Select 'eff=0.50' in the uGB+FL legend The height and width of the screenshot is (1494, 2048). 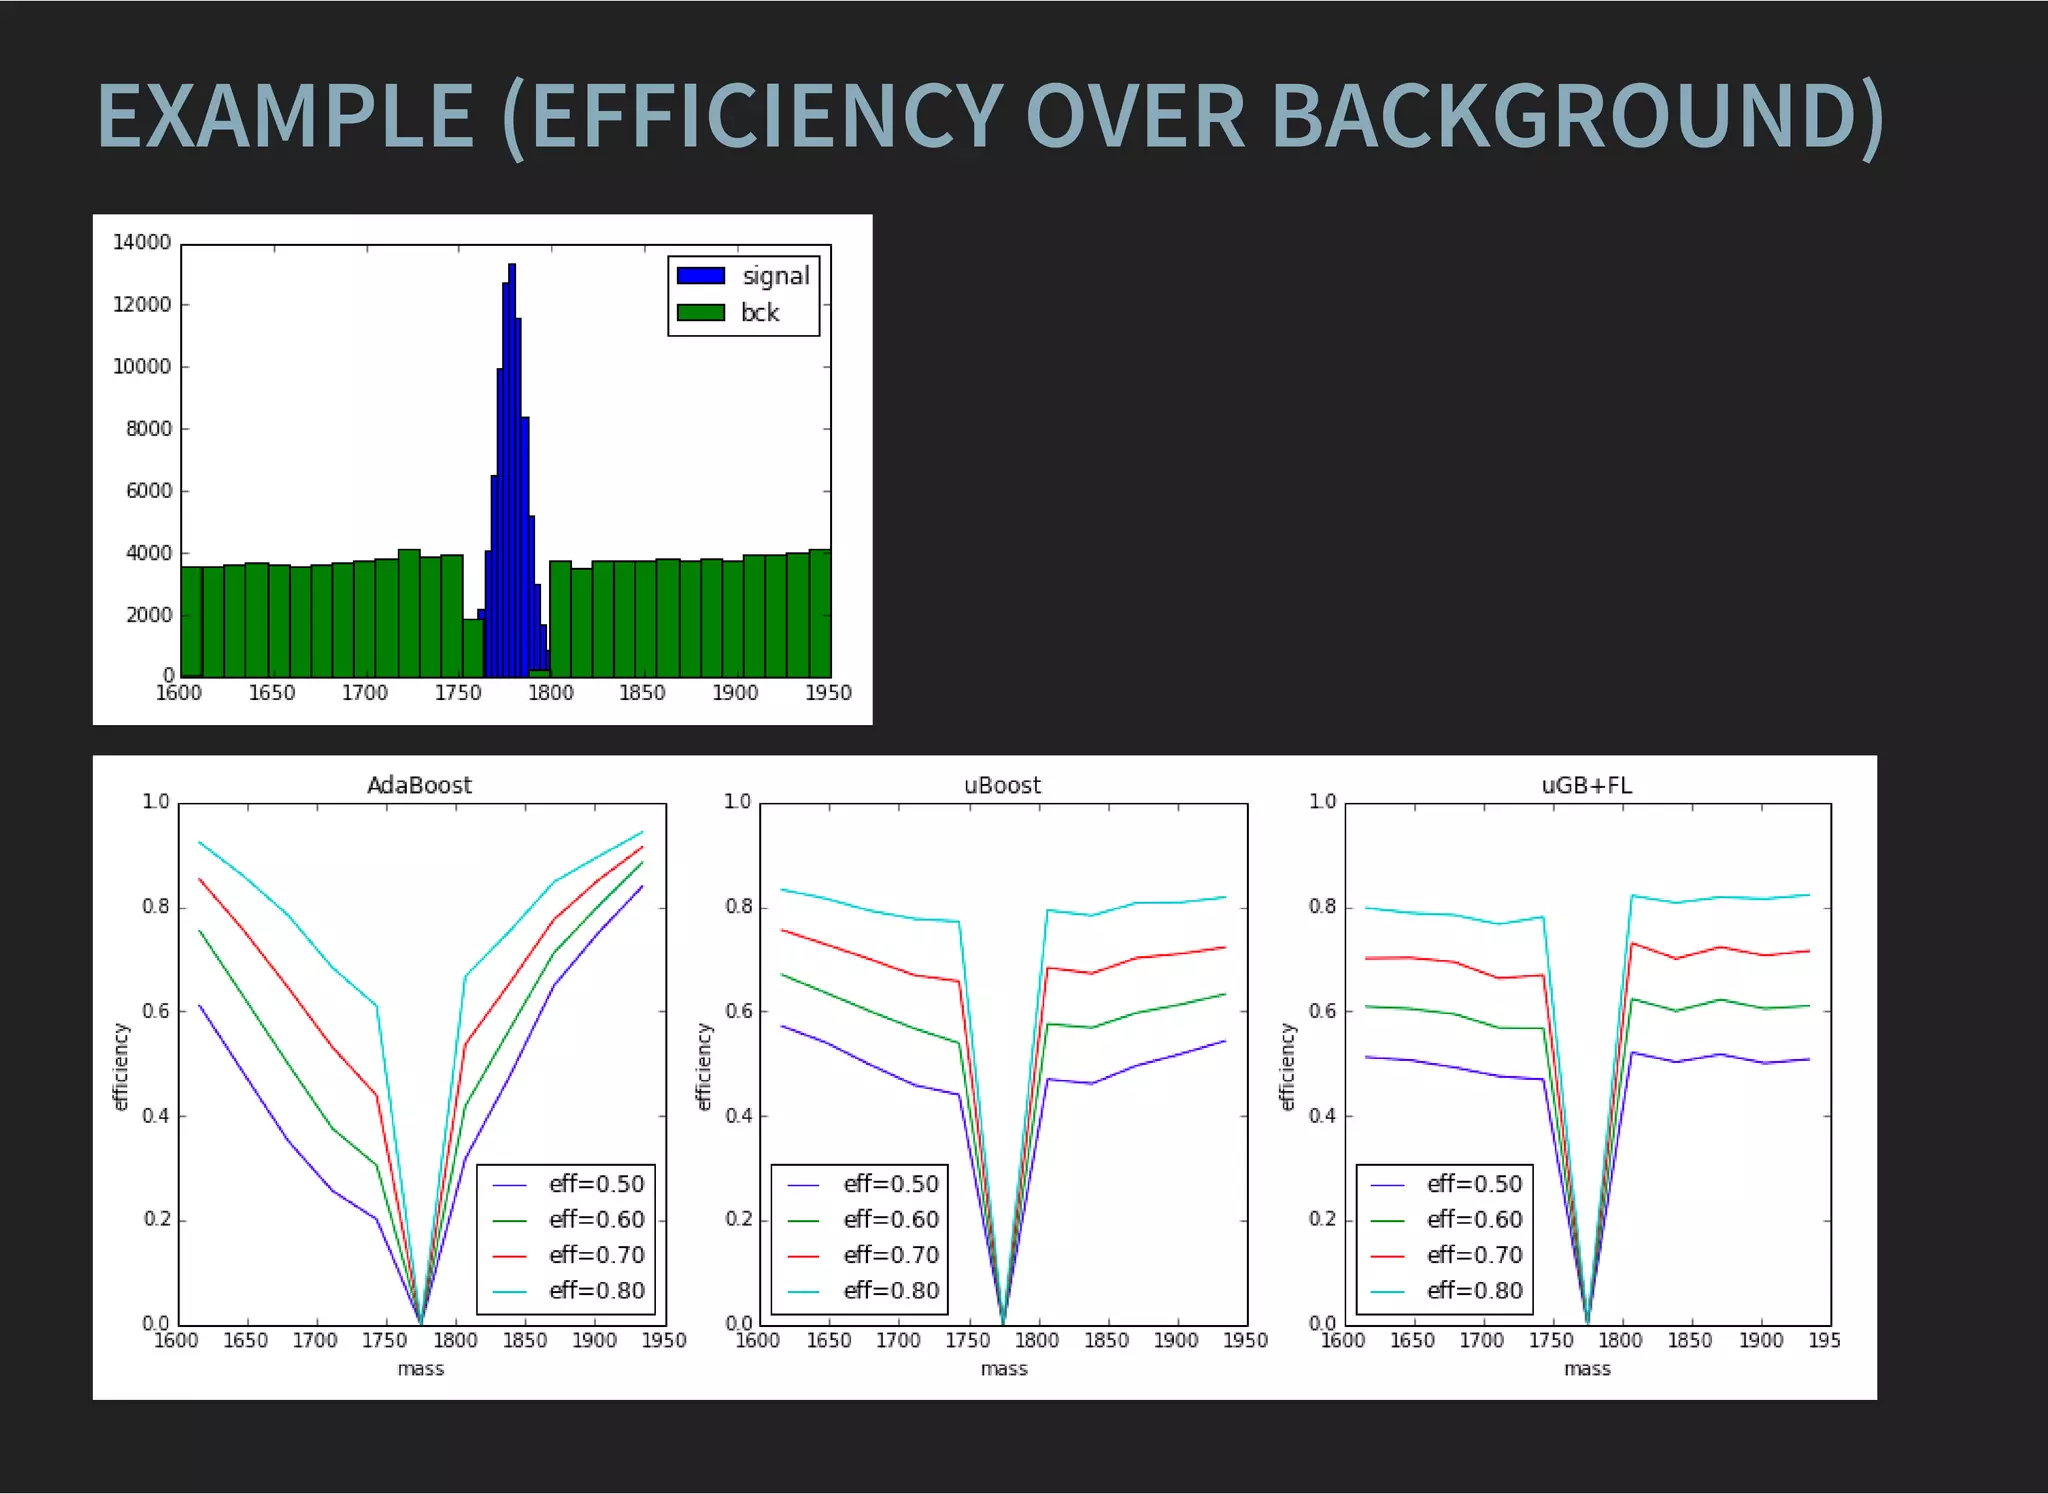(1475, 1184)
